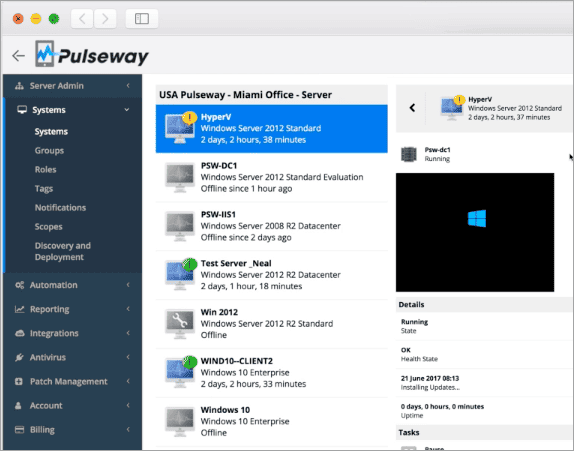Expand the Antivirus section chevron
The width and height of the screenshot is (574, 451).
click(x=128, y=357)
